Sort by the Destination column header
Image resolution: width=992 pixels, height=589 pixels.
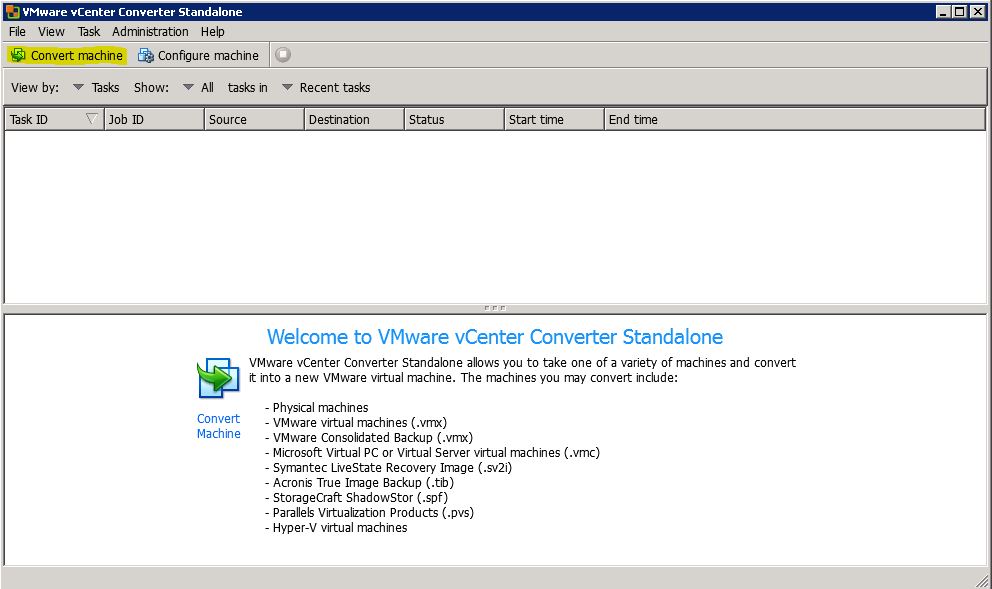click(354, 119)
